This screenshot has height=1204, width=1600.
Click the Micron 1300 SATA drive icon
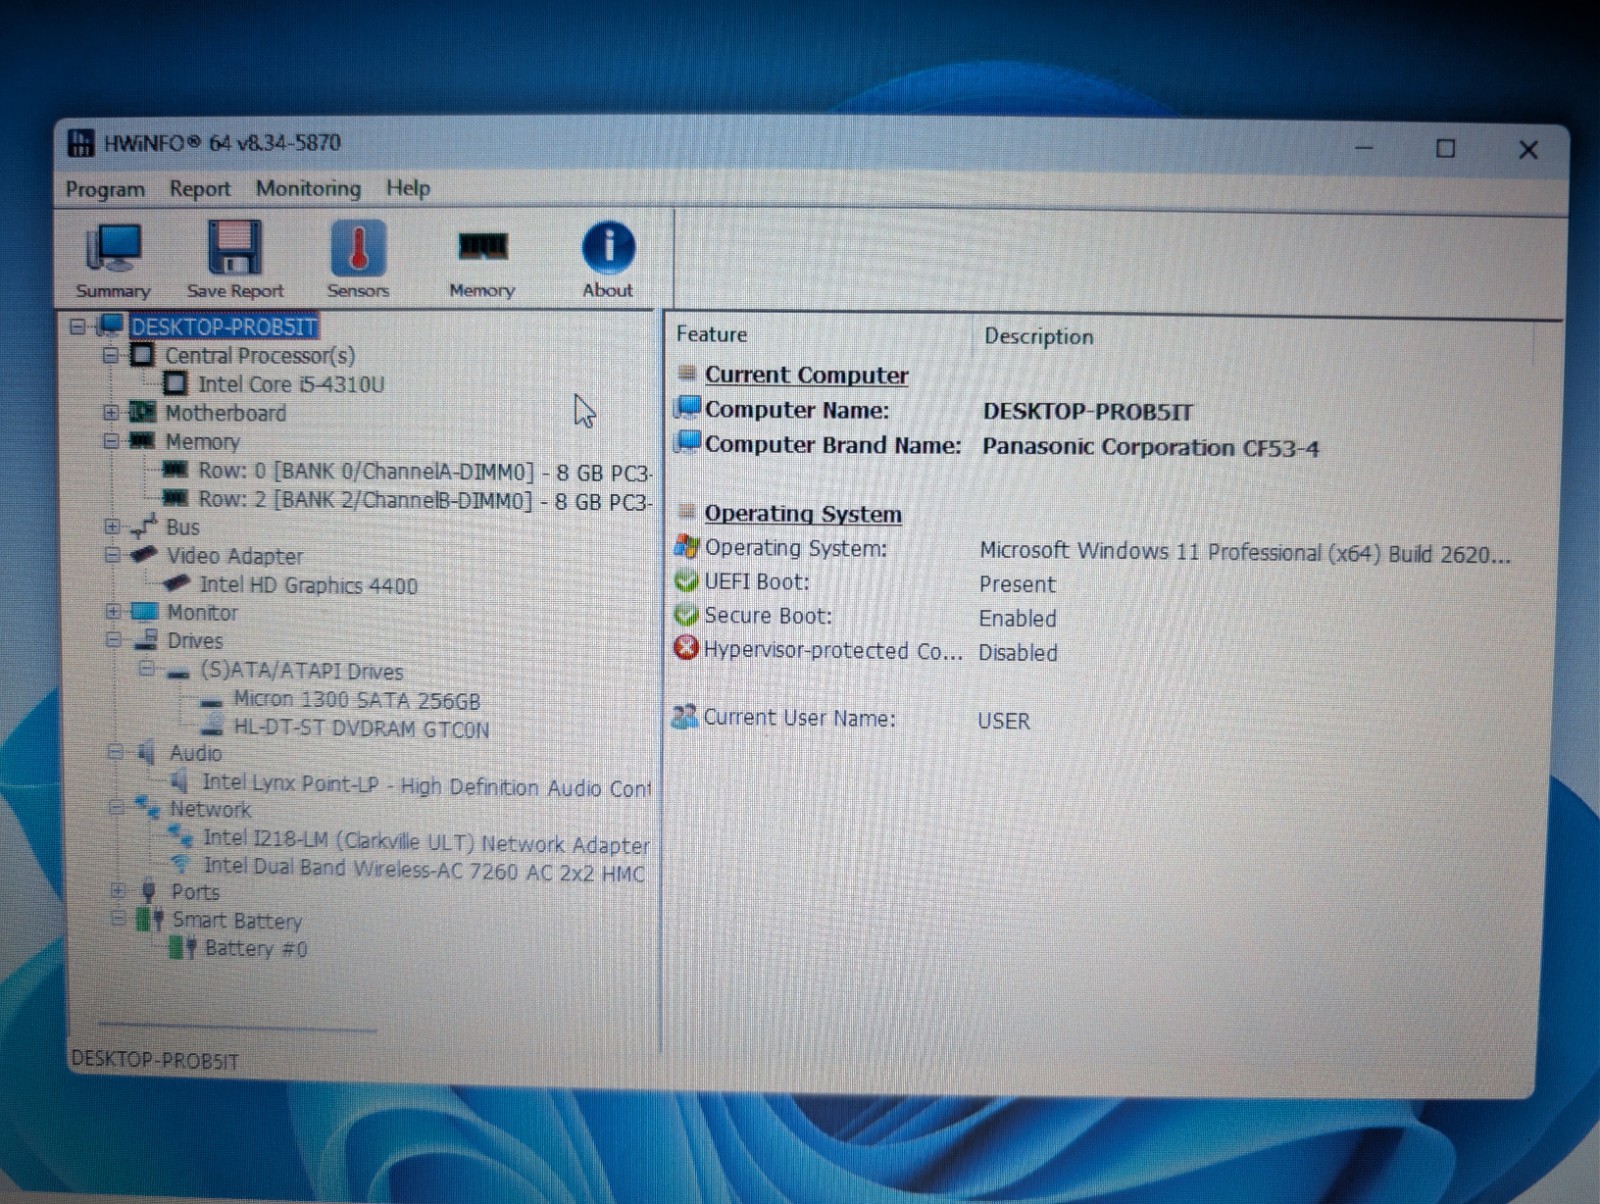[211, 701]
